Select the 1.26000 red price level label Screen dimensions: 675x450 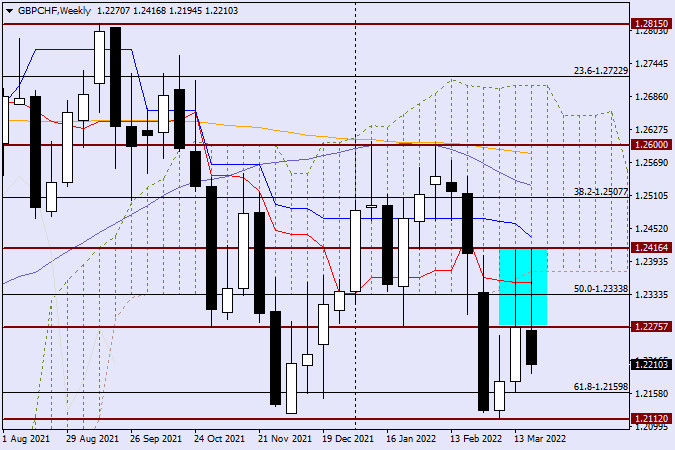pyautogui.click(x=652, y=145)
